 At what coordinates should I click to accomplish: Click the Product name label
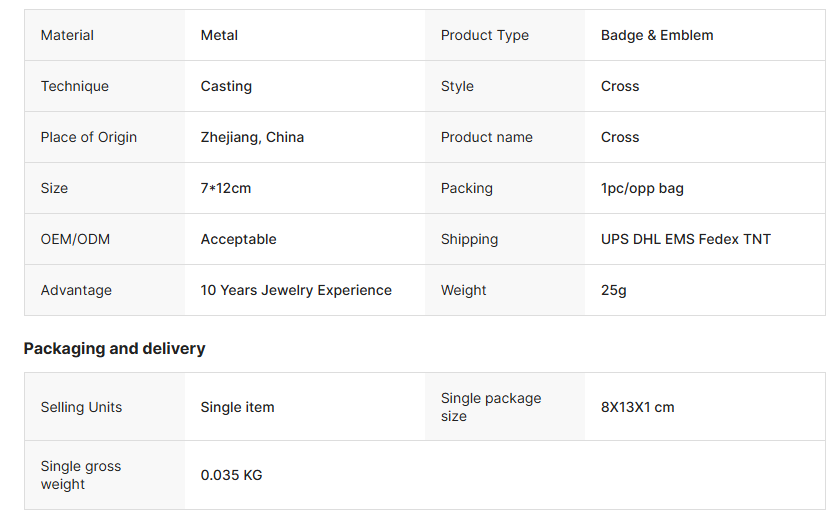pyautogui.click(x=486, y=137)
